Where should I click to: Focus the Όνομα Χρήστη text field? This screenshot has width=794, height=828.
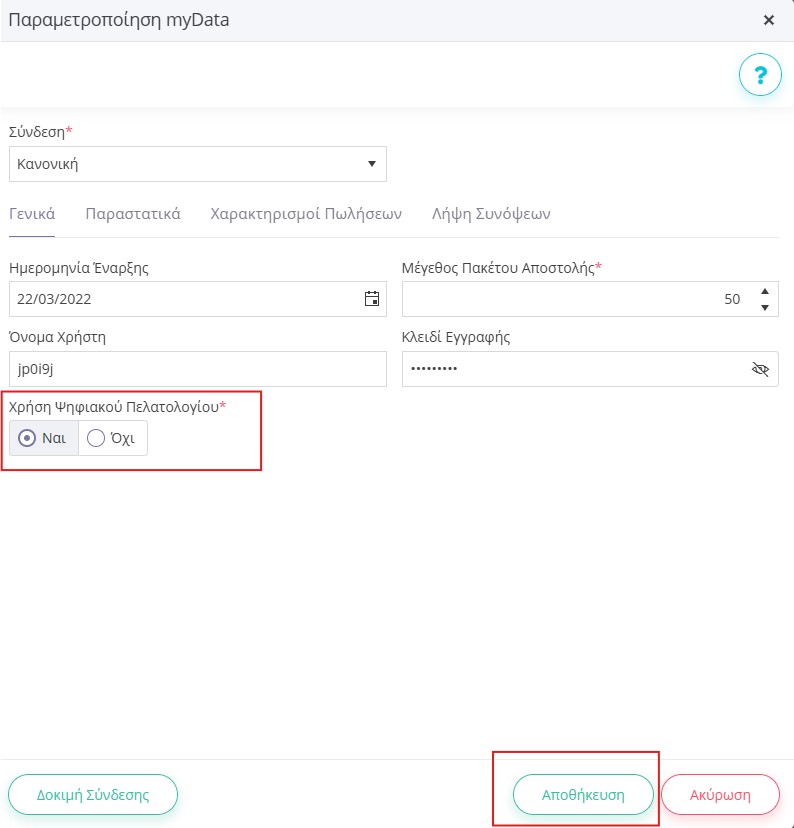[197, 369]
